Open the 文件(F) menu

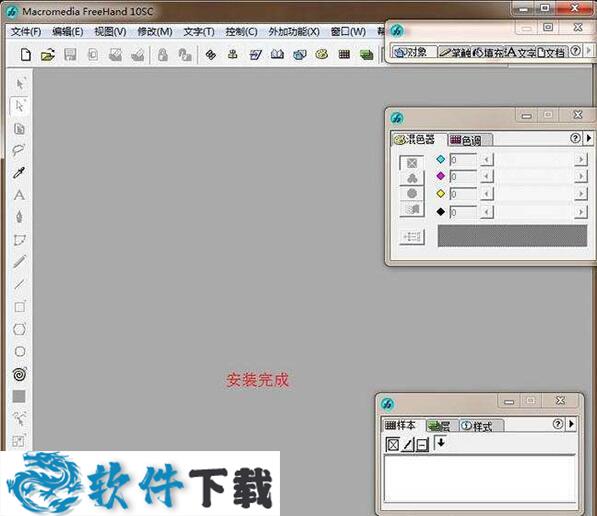[x=26, y=32]
